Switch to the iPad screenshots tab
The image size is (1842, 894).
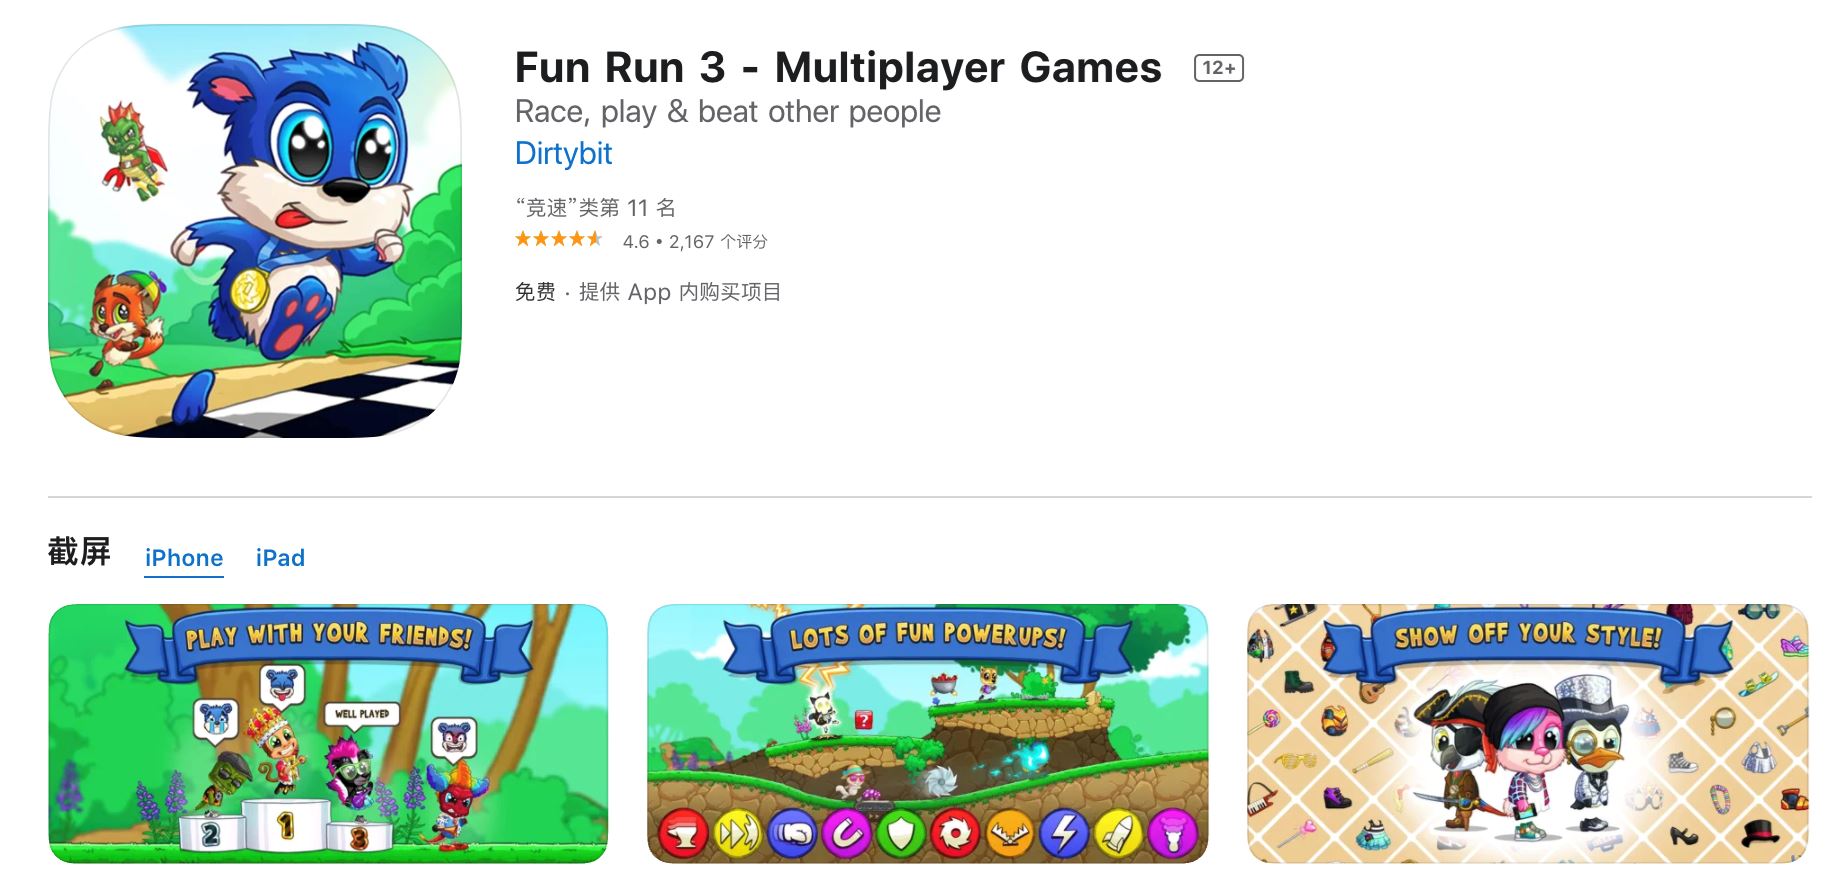(x=280, y=558)
